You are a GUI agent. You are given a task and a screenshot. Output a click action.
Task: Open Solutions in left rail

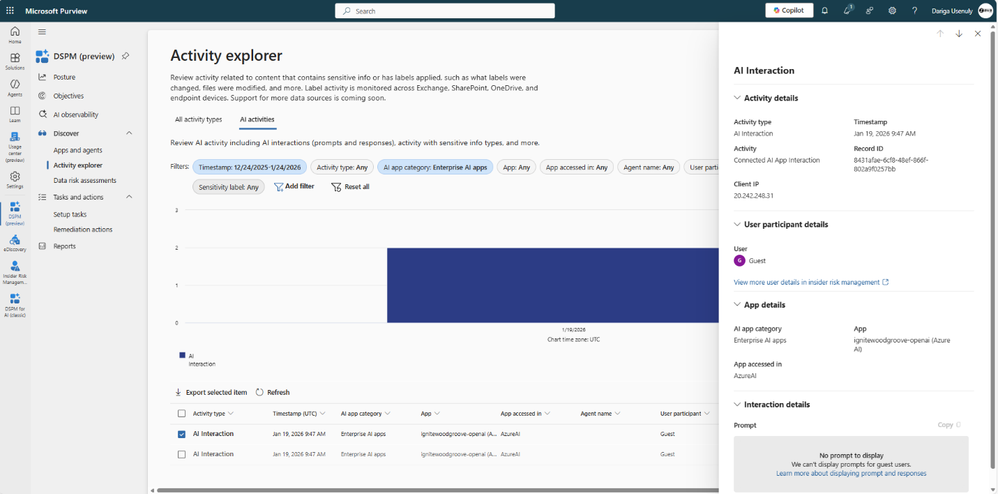tap(15, 61)
